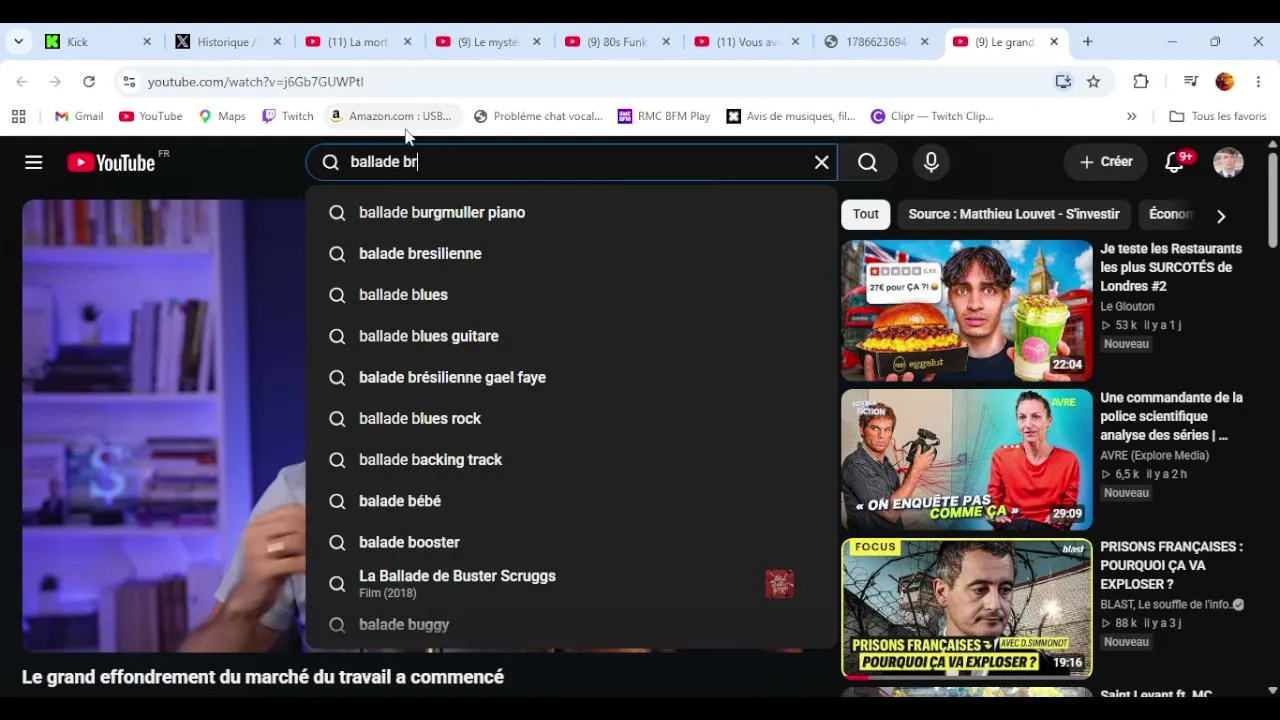The height and width of the screenshot is (720, 1280).
Task: Open the Chrome three-dot menu
Action: (x=1258, y=82)
